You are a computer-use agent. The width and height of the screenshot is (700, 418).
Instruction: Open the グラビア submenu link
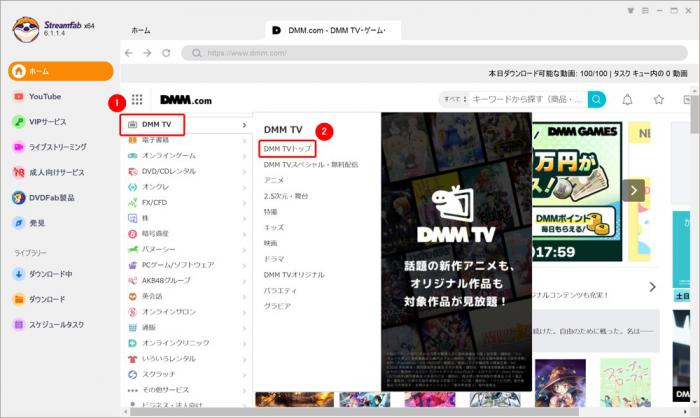(x=277, y=306)
